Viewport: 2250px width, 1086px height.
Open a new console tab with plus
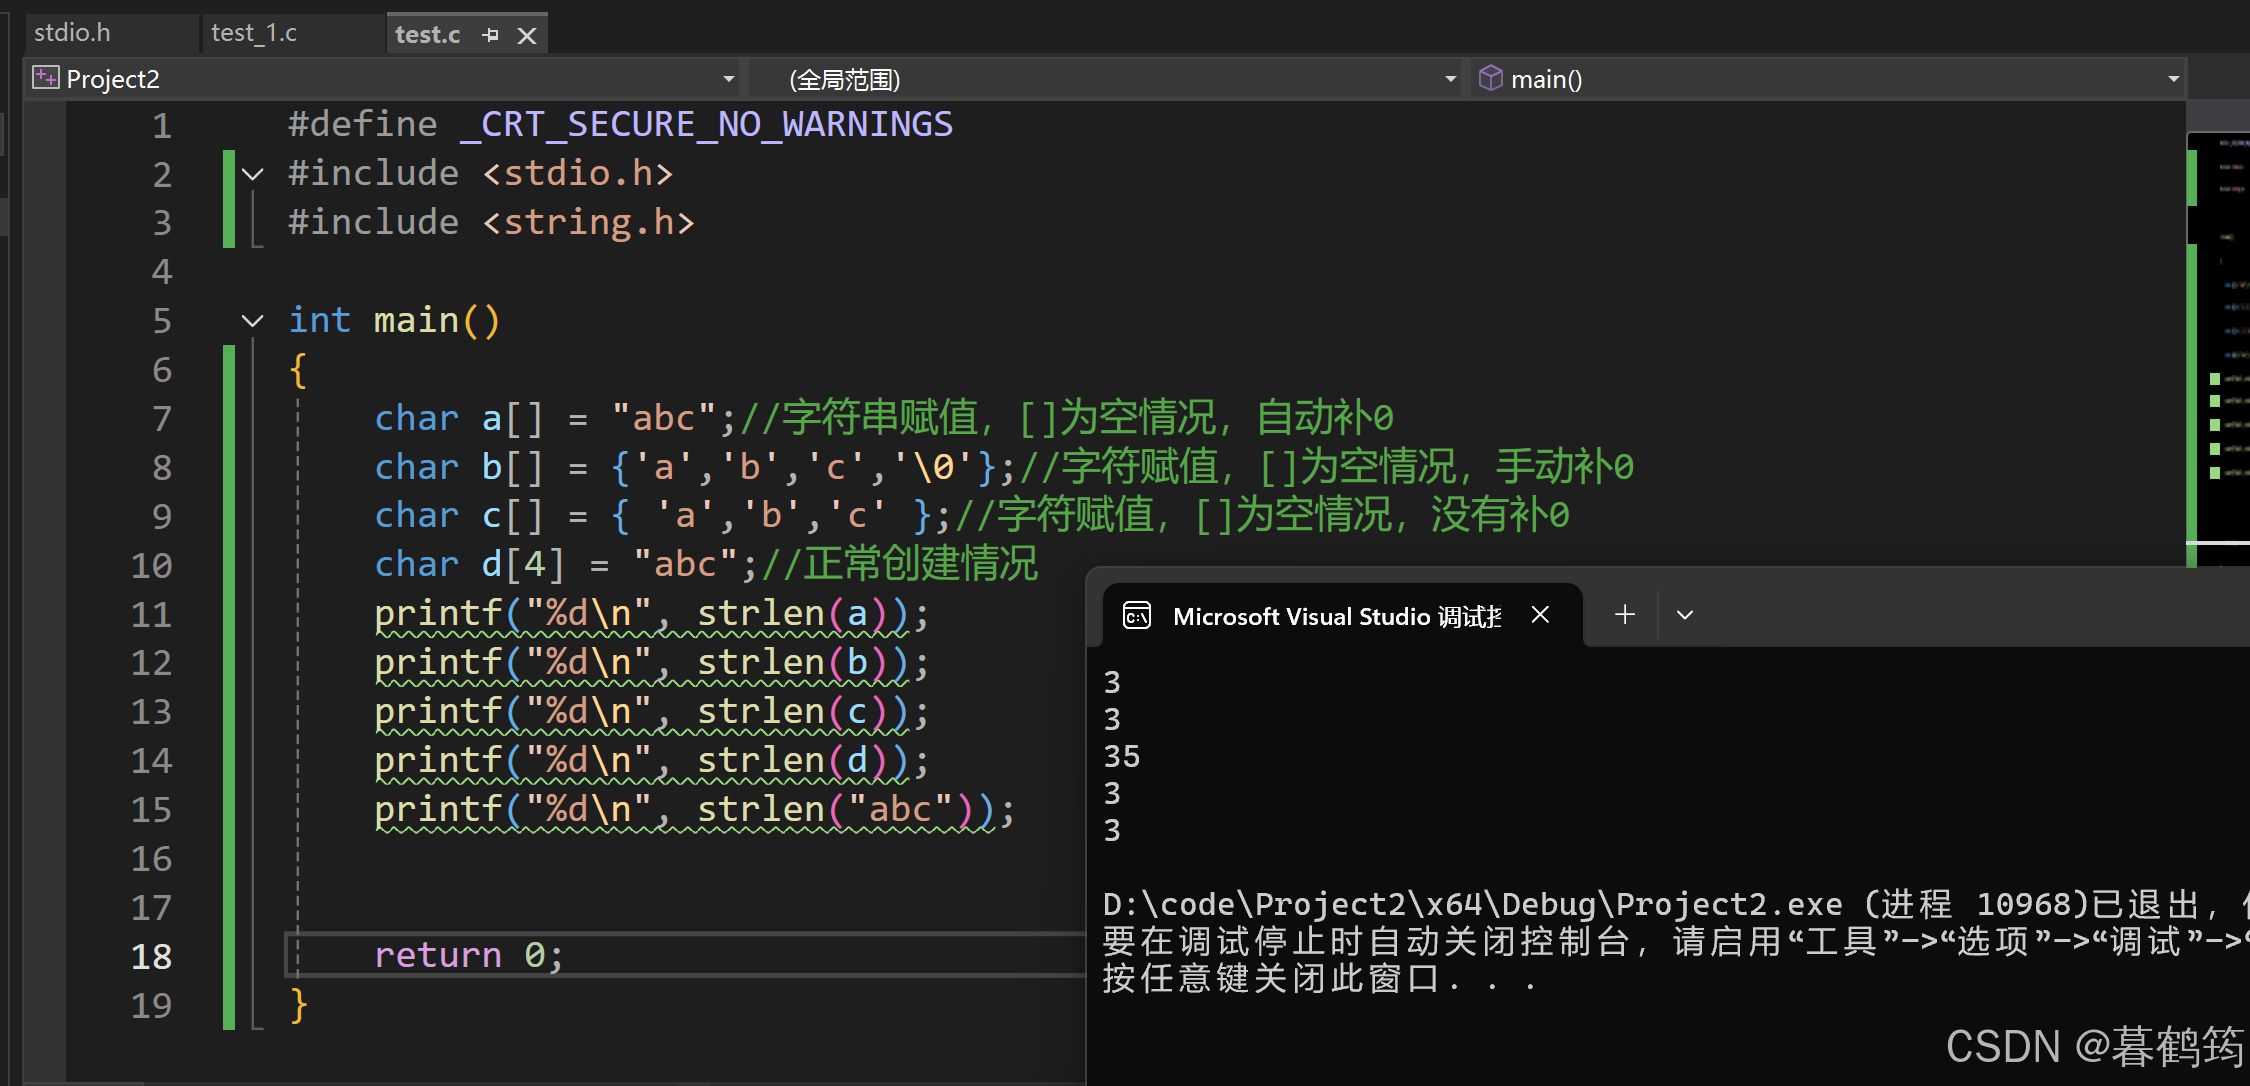point(1625,615)
